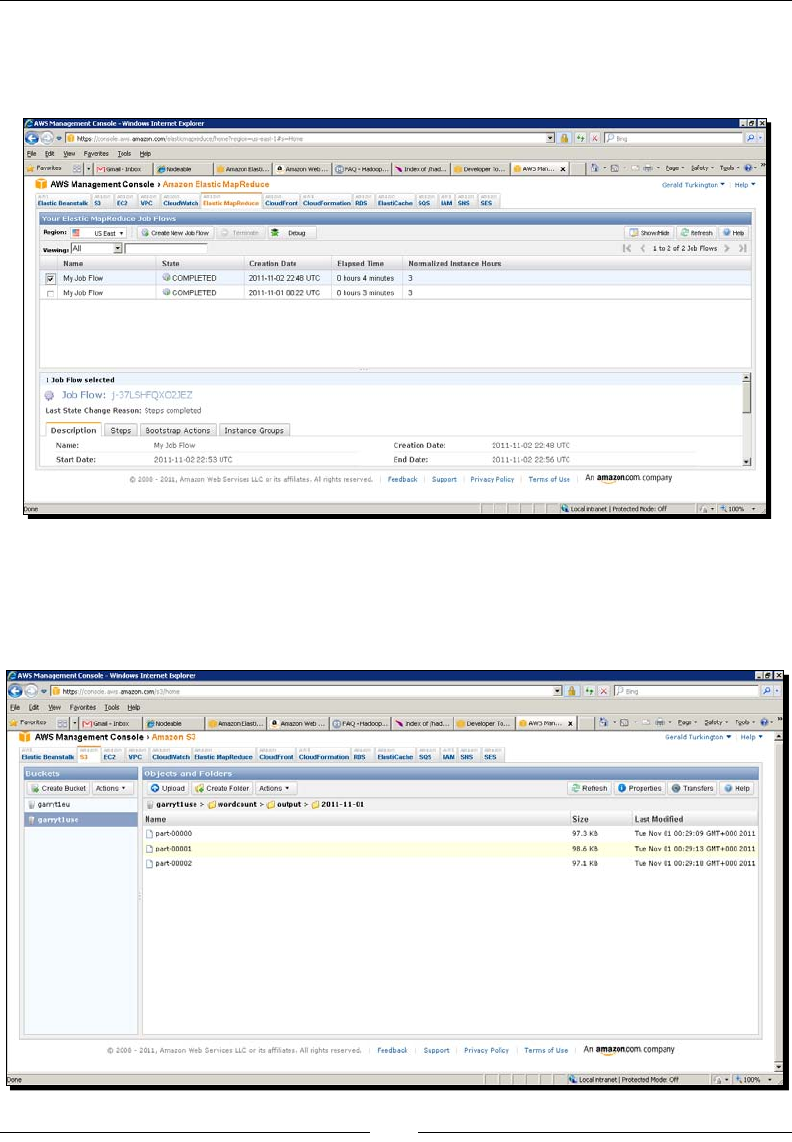Select the garryt1use bucket in bucket list
This screenshot has width=792, height=1142.
coord(81,819)
